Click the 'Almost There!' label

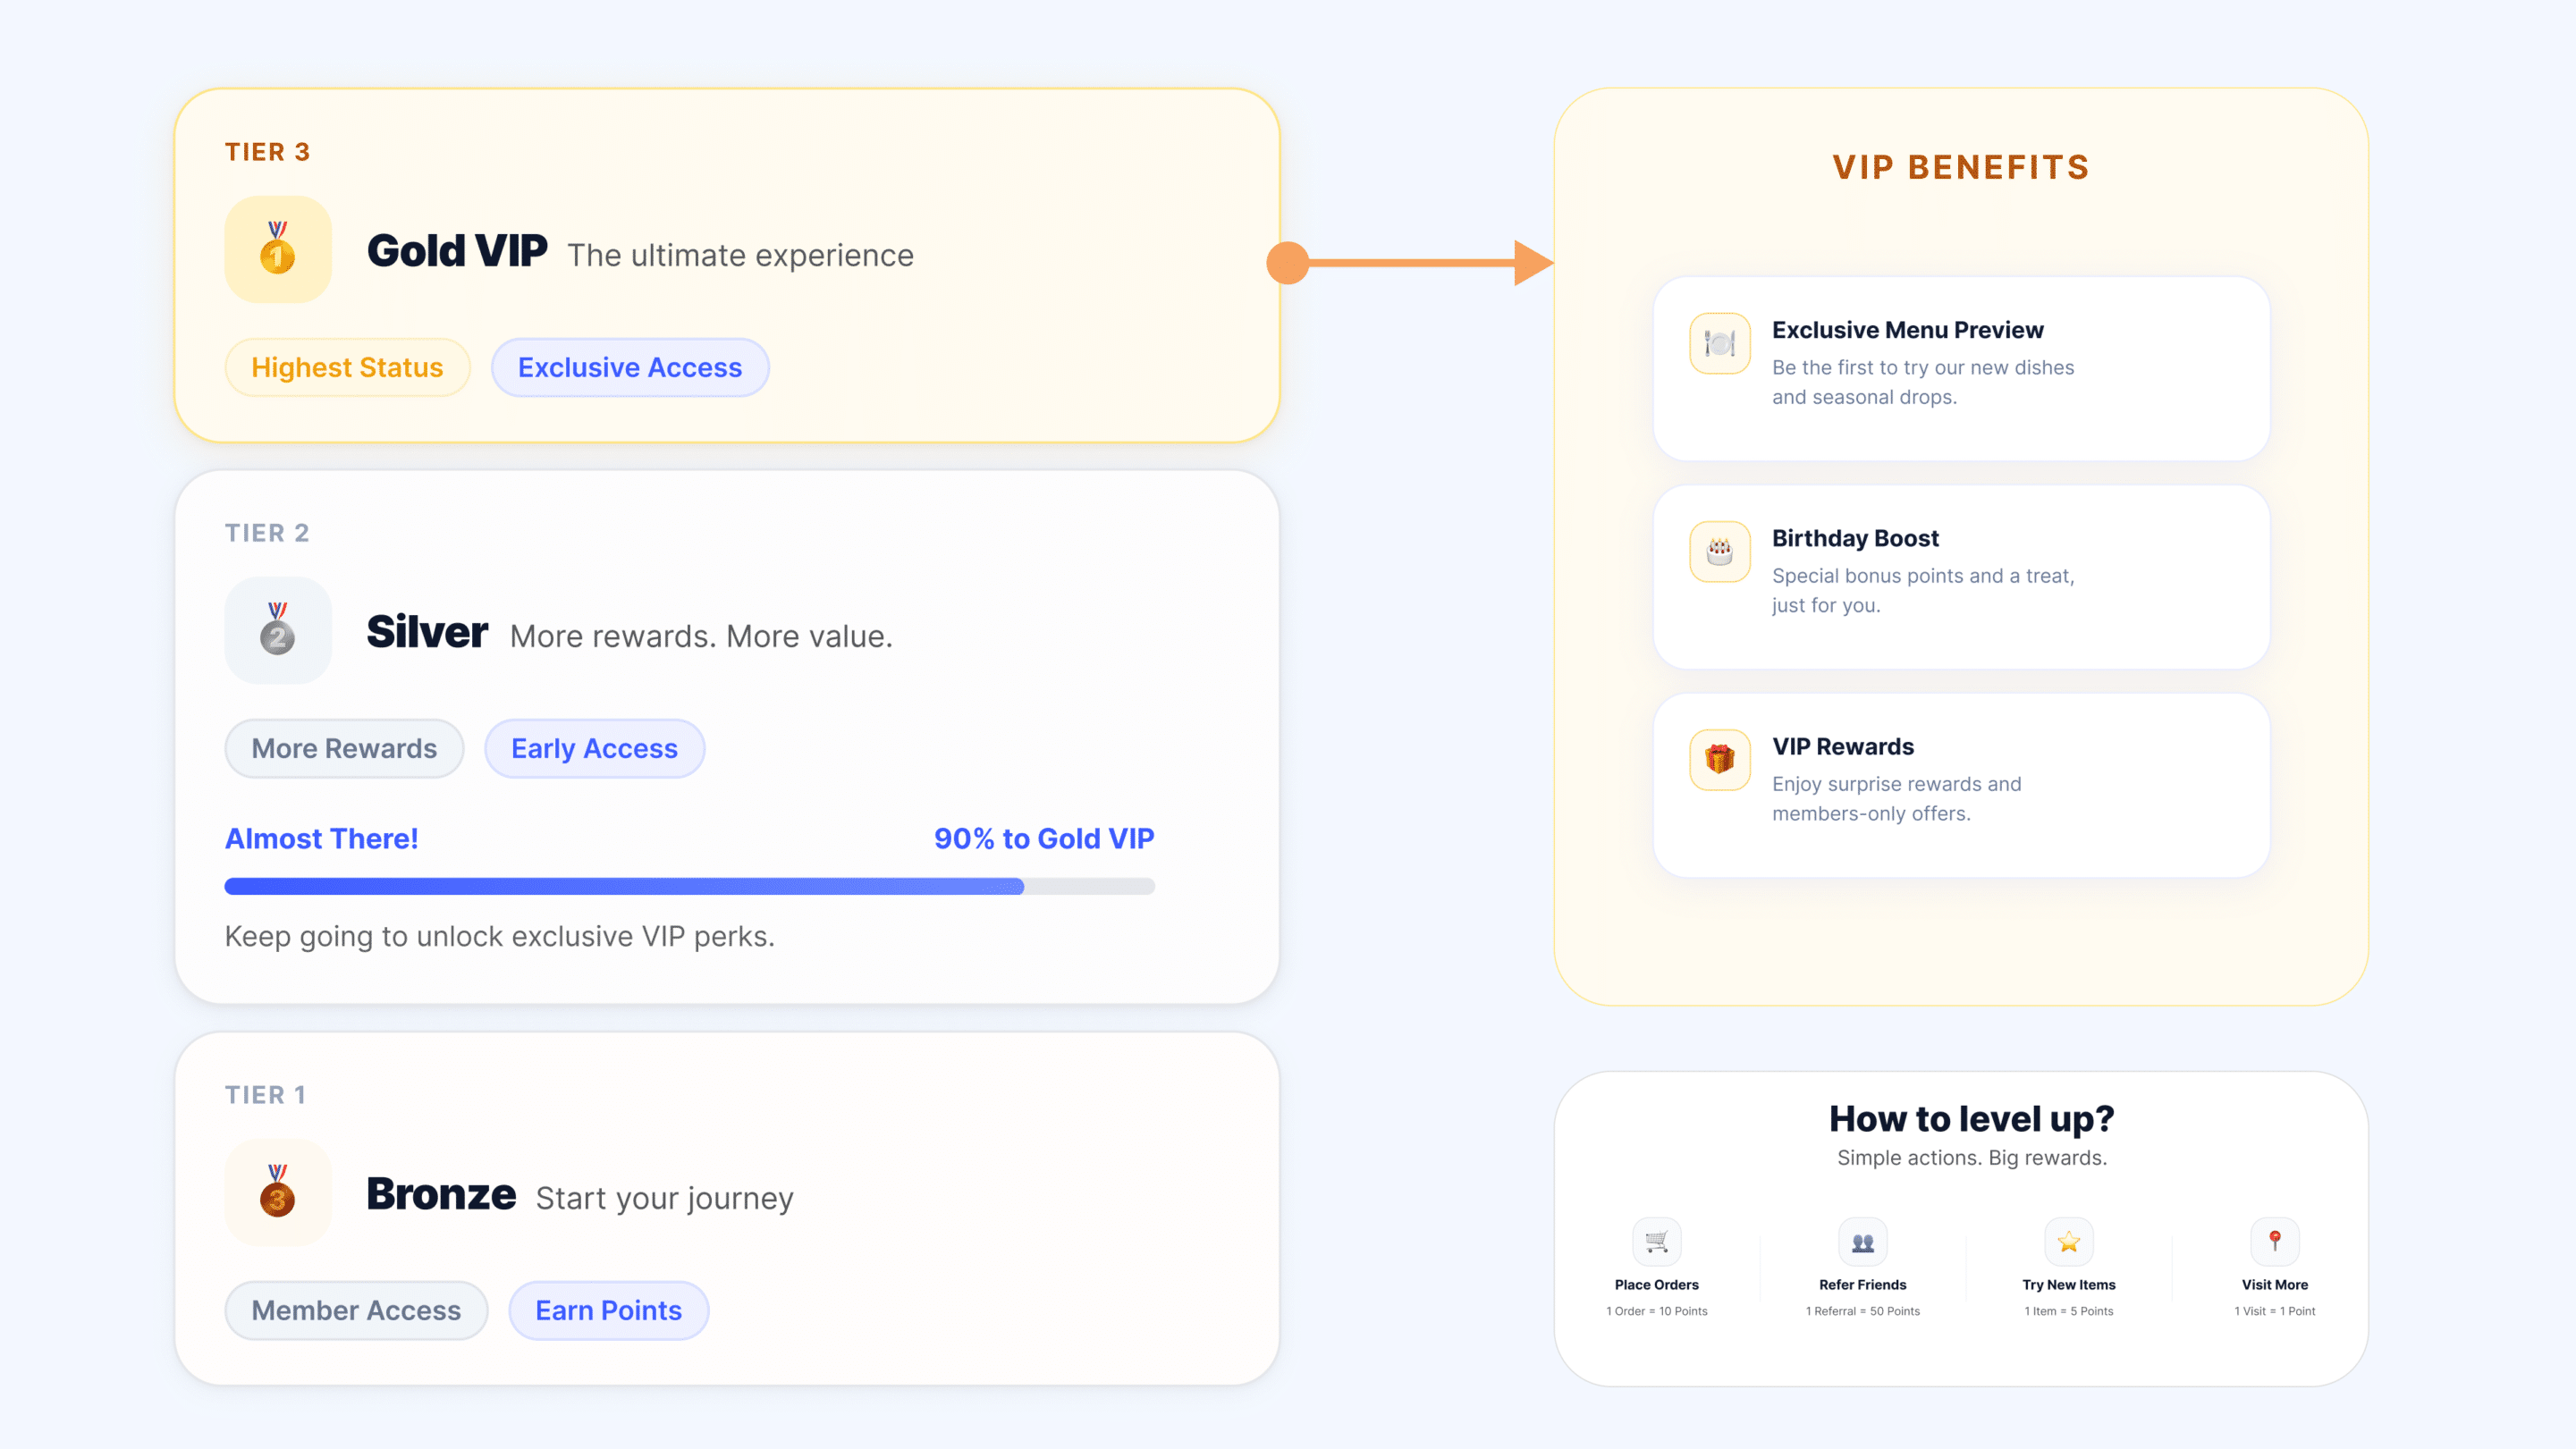[x=321, y=838]
